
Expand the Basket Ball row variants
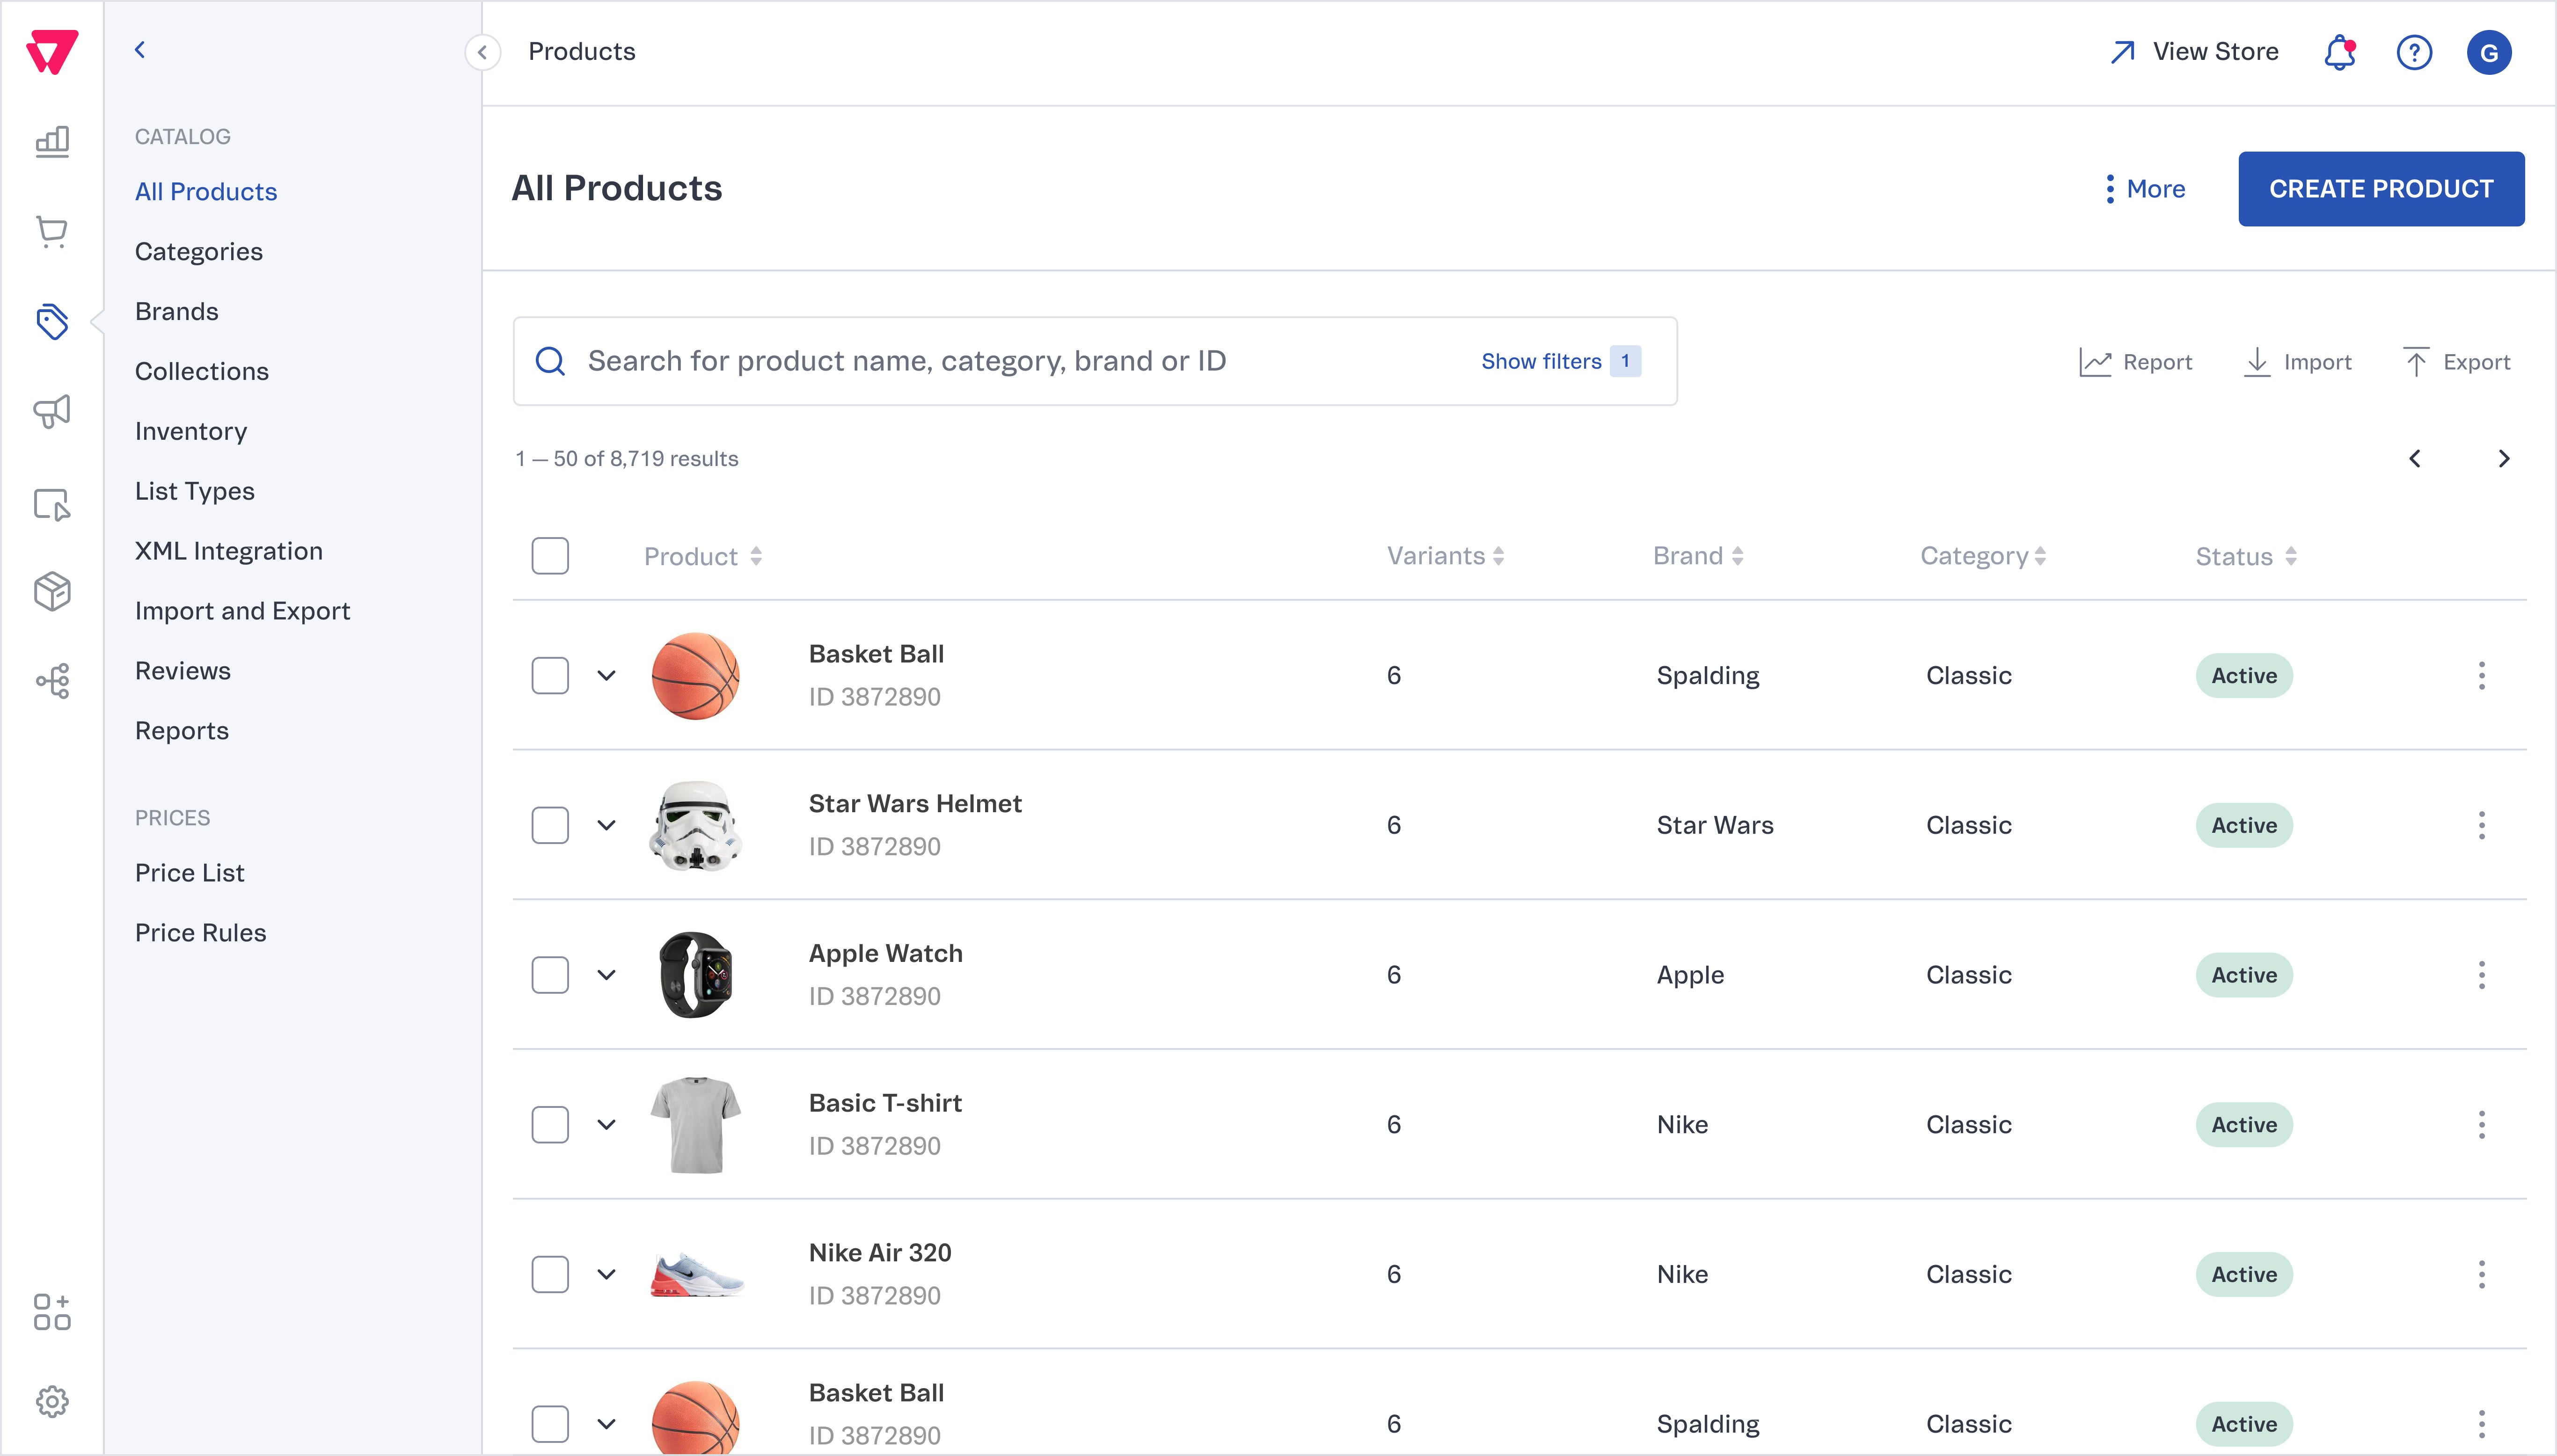click(x=606, y=676)
